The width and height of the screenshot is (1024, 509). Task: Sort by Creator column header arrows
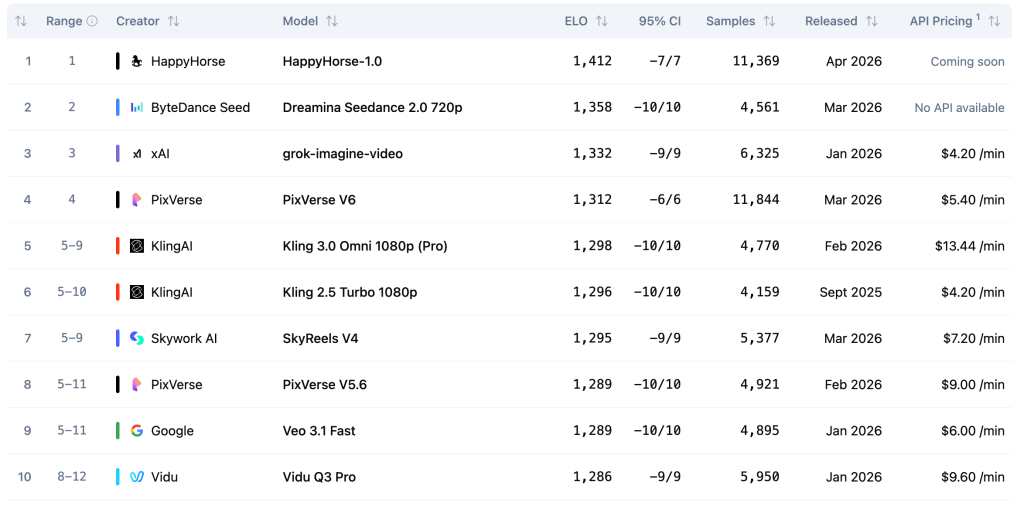coord(174,21)
